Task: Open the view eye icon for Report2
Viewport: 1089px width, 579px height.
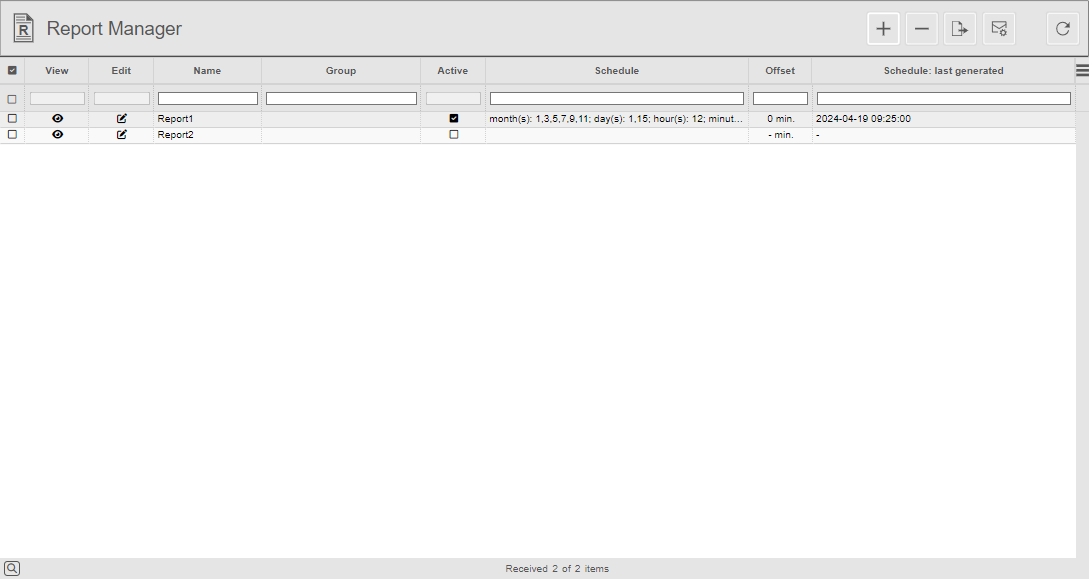Action: click(57, 134)
